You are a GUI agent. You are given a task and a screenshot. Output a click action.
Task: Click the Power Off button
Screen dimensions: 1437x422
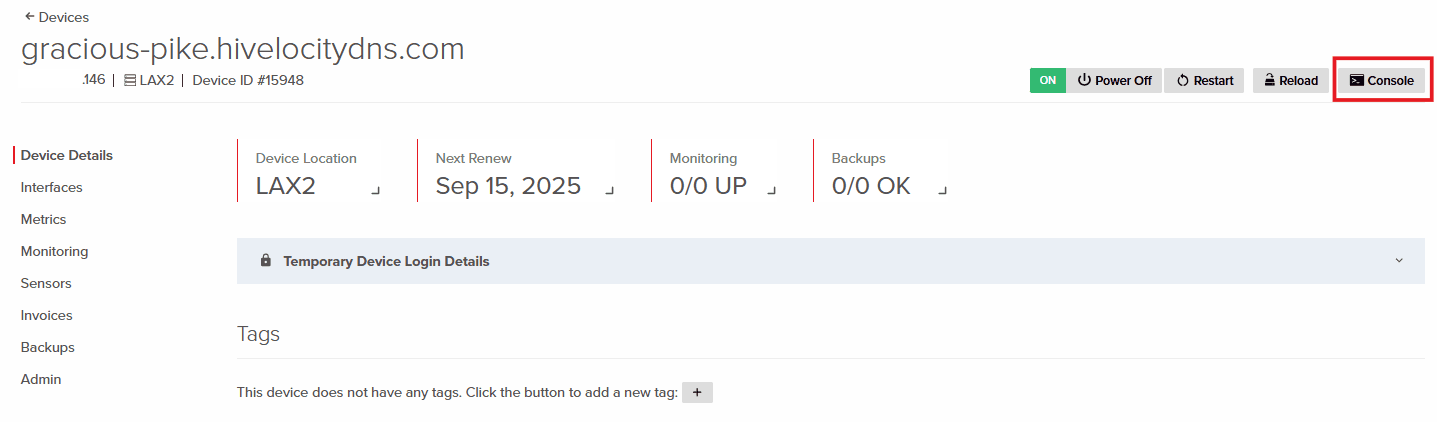[x=1114, y=81]
